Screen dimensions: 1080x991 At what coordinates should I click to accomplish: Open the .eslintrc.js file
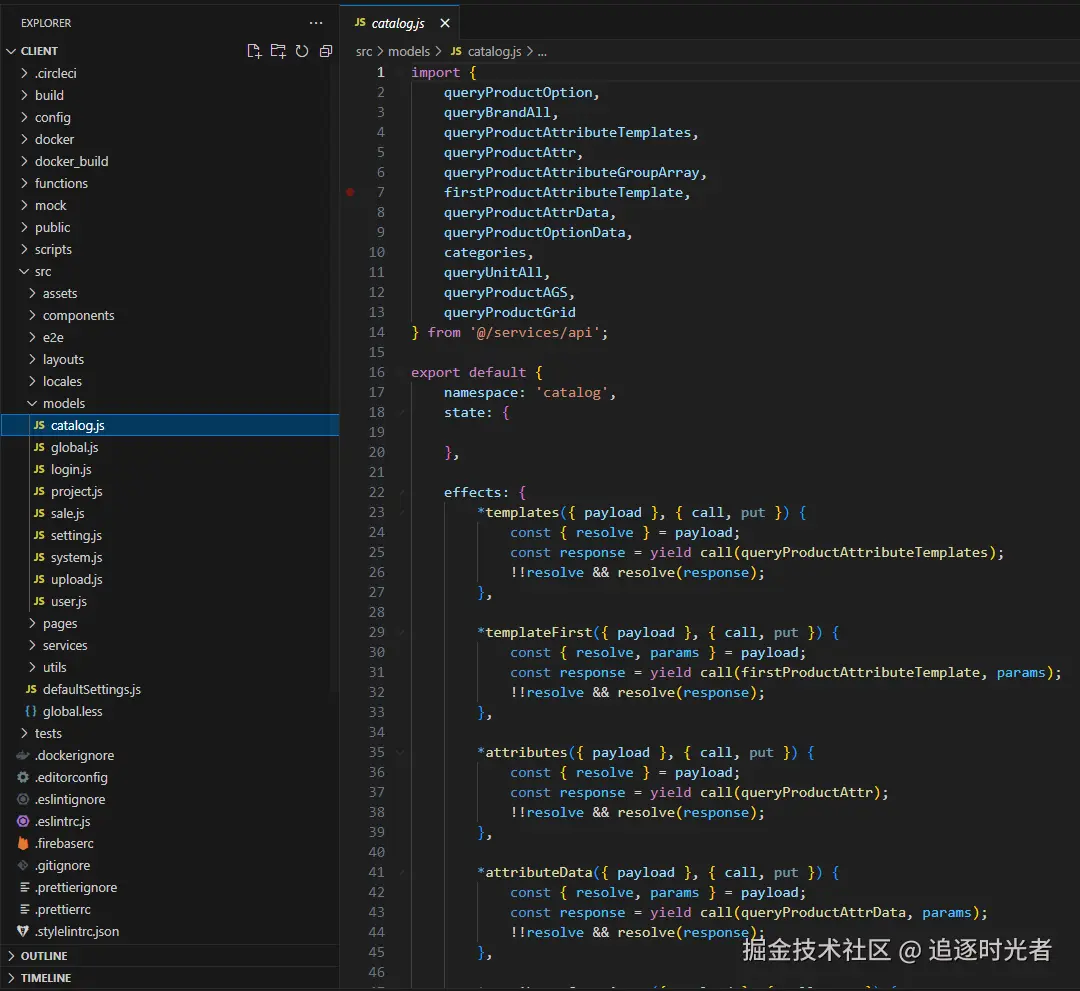62,821
